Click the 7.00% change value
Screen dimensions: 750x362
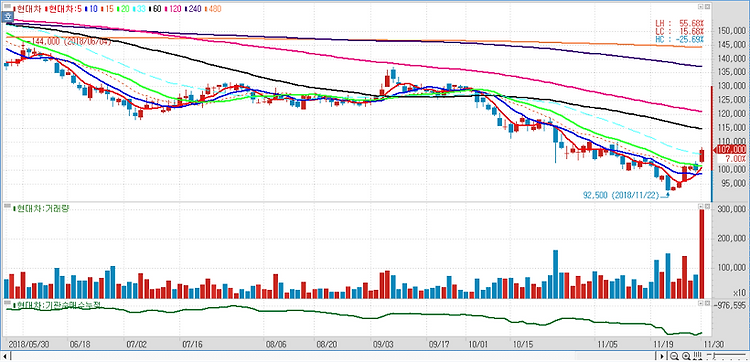tap(735, 158)
